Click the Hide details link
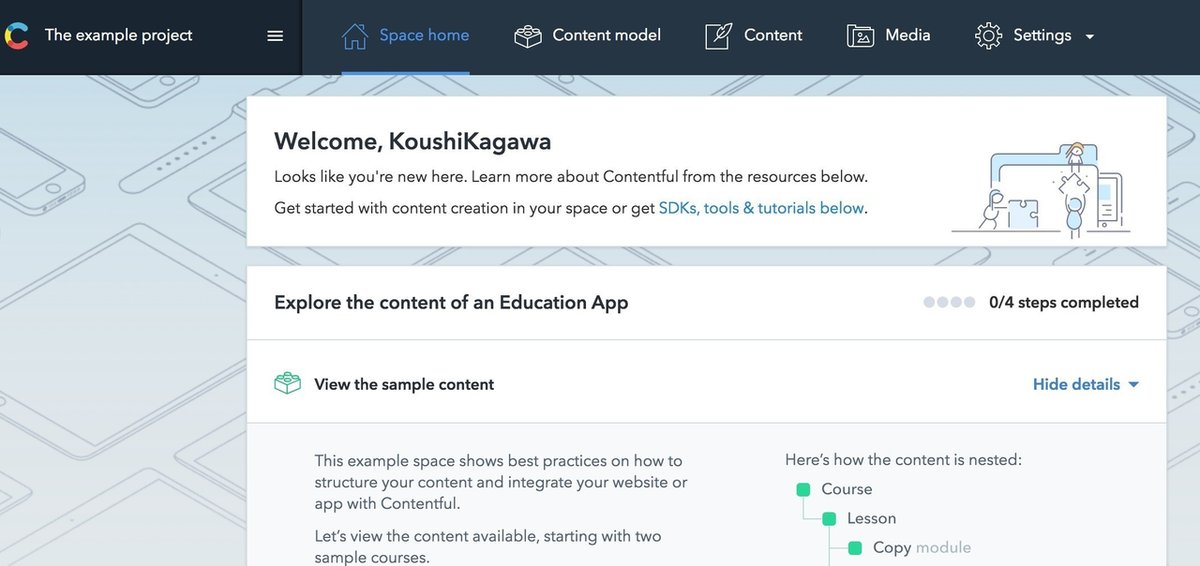Viewport: 1200px width, 566px height. tap(1076, 384)
